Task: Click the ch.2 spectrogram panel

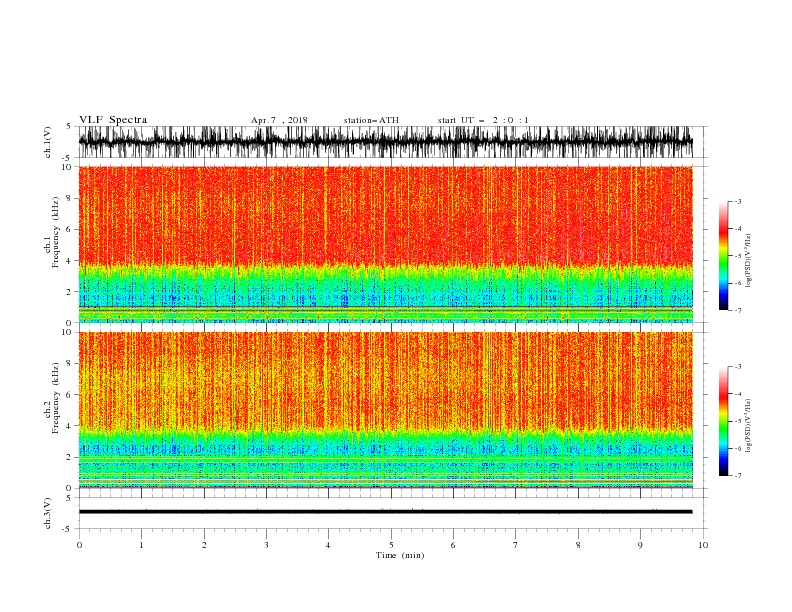Action: [385, 410]
